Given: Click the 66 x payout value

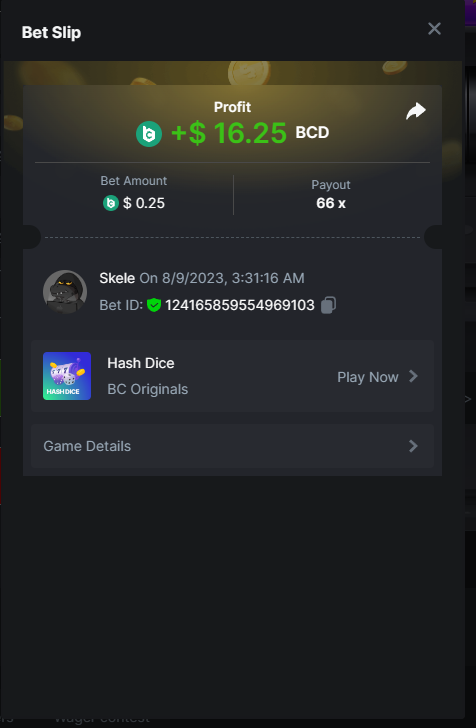Looking at the screenshot, I should coord(331,203).
